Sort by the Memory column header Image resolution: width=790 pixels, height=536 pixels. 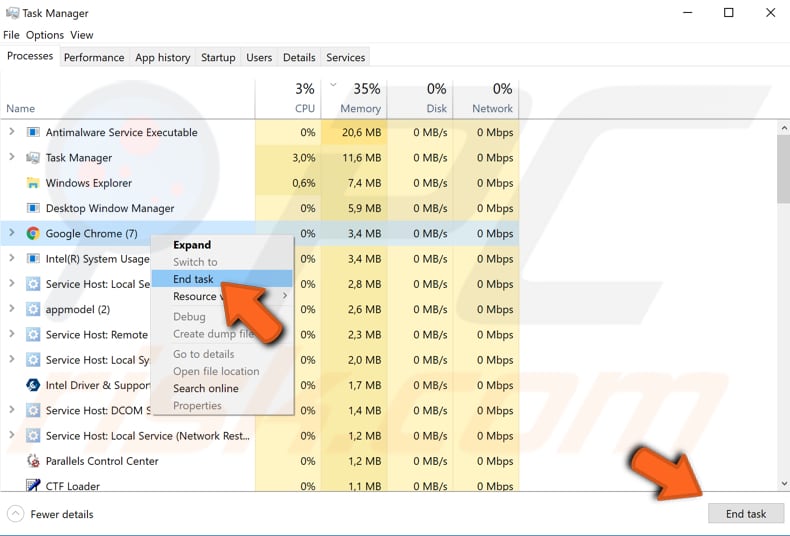click(354, 99)
